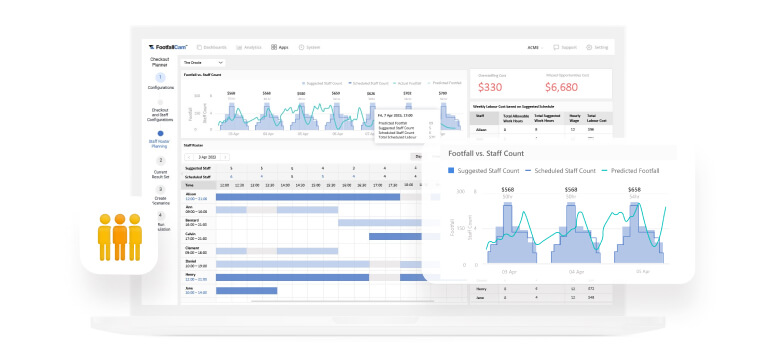The width and height of the screenshot is (768, 360).
Task: Expand the site selection dropdown
Action: click(203, 63)
